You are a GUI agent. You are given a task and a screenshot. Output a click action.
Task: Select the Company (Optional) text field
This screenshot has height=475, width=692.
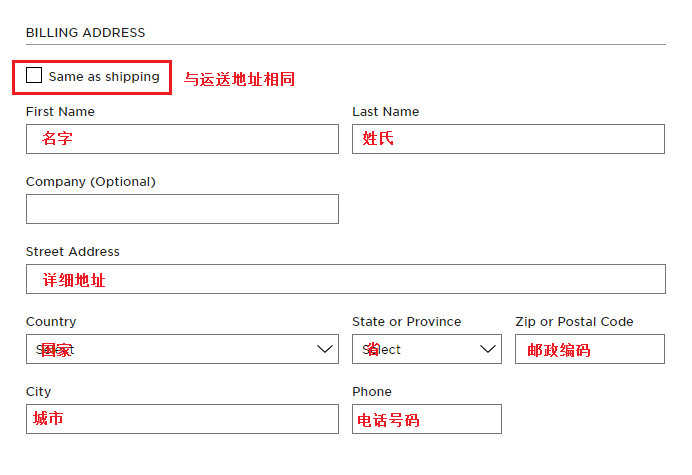click(x=182, y=209)
